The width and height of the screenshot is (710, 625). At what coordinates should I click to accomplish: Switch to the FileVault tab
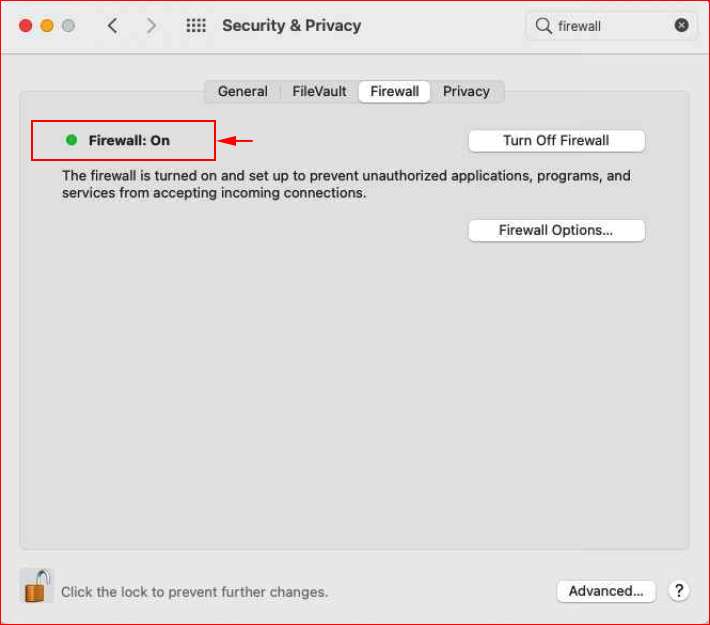click(319, 91)
